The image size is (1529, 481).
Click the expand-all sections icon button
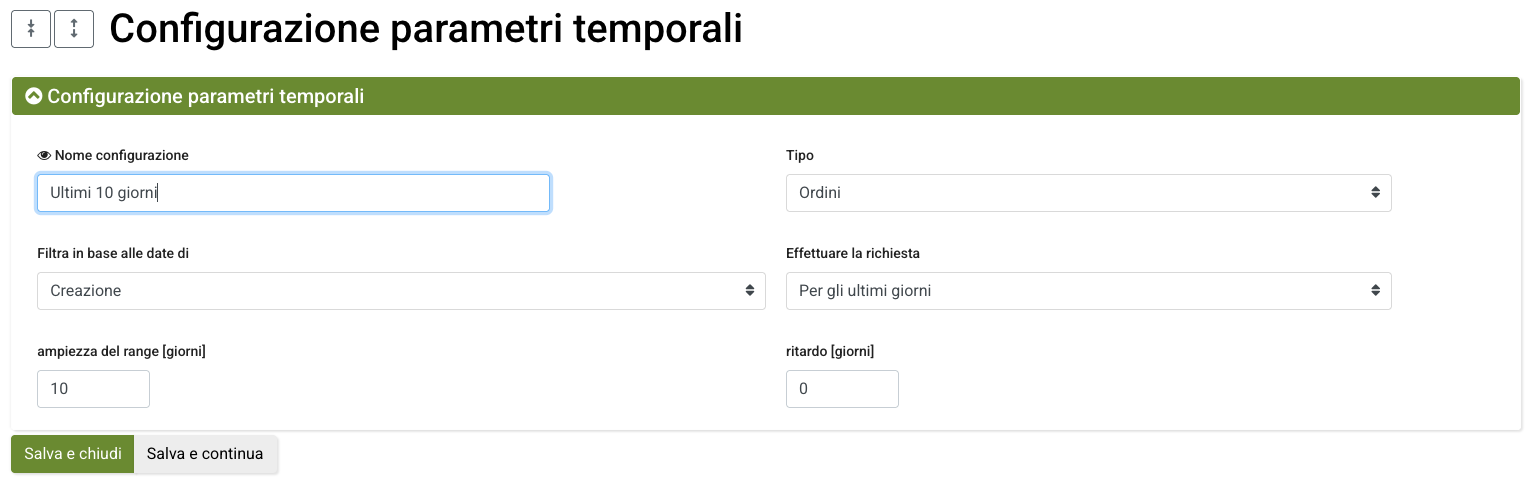(74, 29)
